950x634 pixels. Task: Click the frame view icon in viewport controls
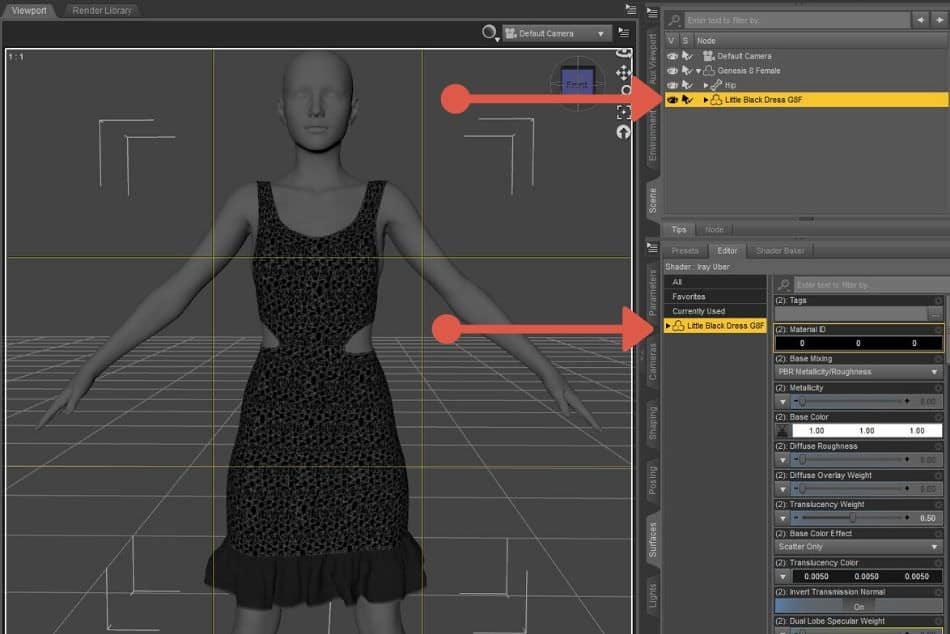pos(624,112)
